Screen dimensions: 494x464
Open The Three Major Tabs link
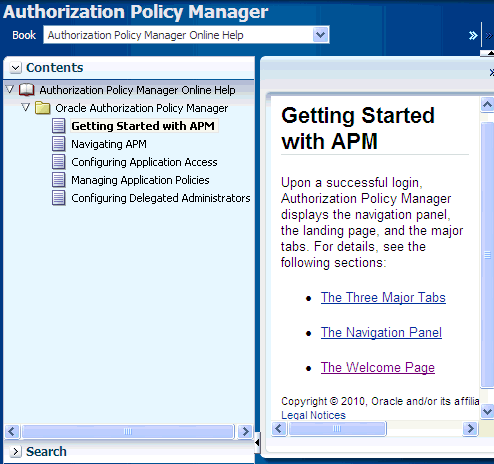pyautogui.click(x=383, y=297)
